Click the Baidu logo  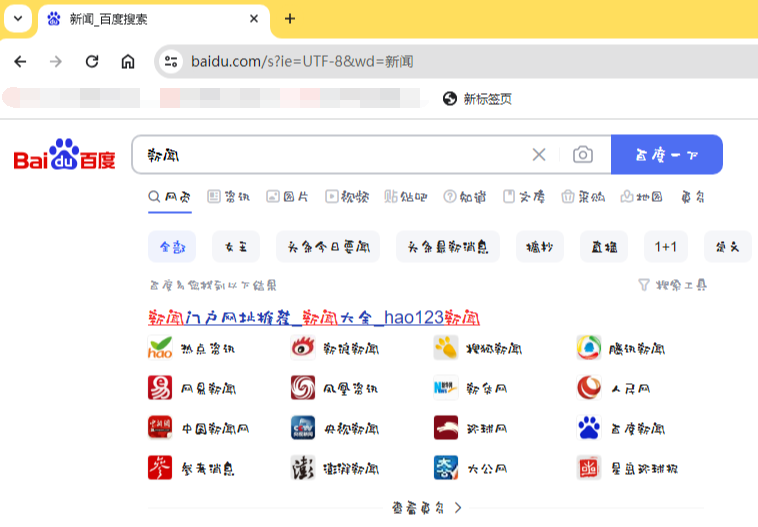coord(64,155)
